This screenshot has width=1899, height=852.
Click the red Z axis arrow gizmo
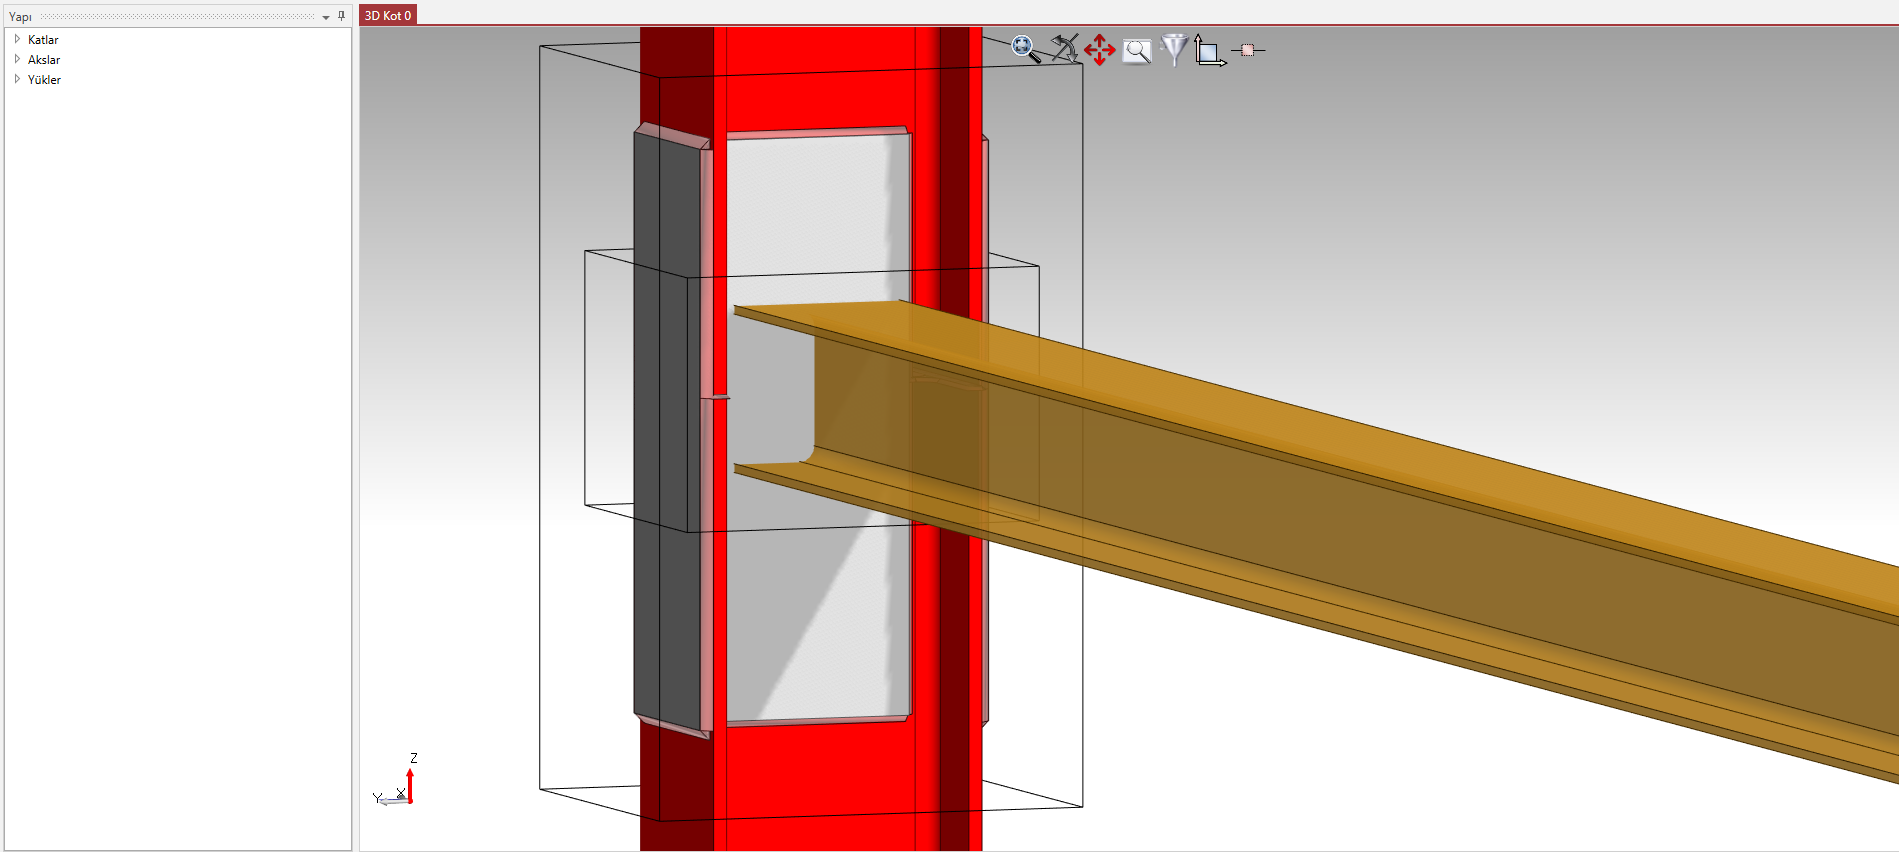410,785
